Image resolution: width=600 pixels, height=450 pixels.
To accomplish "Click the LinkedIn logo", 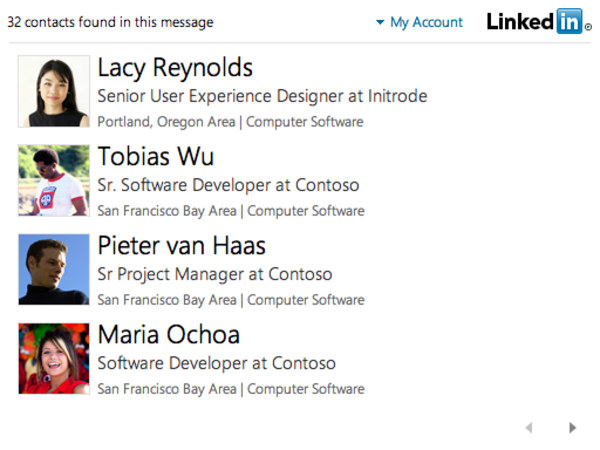I will [539, 21].
